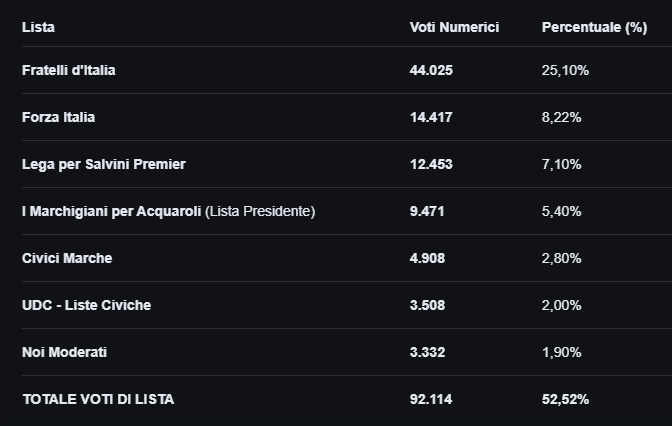This screenshot has width=672, height=426.
Task: Click the 14.417 votes value
Action: coord(431,117)
